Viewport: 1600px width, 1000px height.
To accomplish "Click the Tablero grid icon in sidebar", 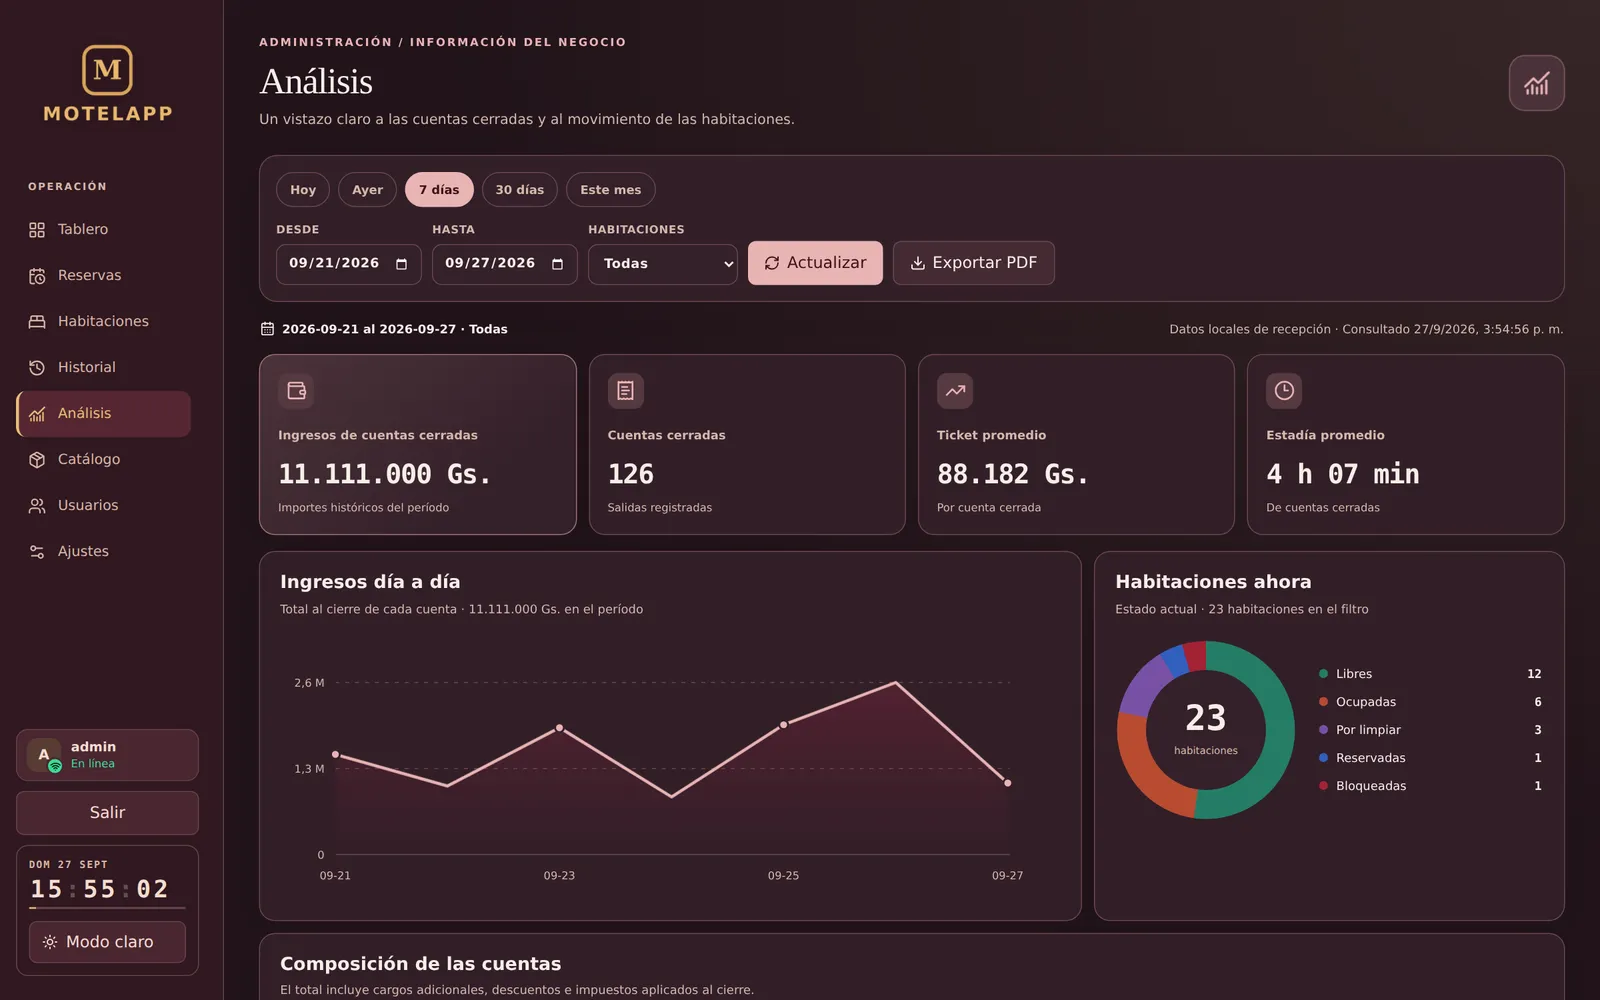I will [x=37, y=230].
